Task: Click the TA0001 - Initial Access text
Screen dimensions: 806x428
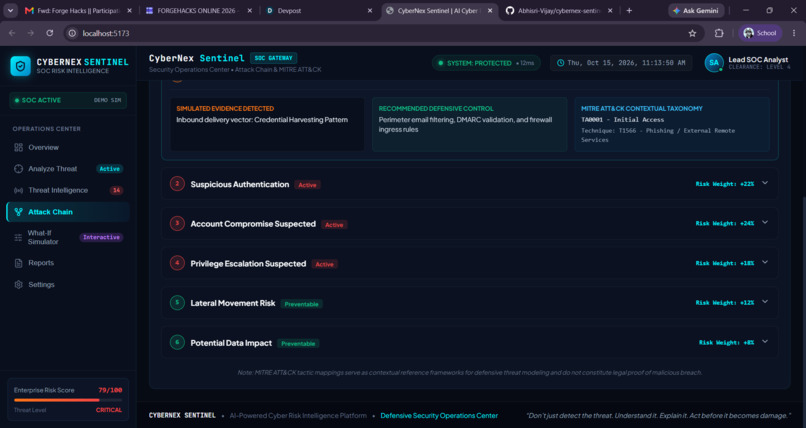Action: (622, 119)
